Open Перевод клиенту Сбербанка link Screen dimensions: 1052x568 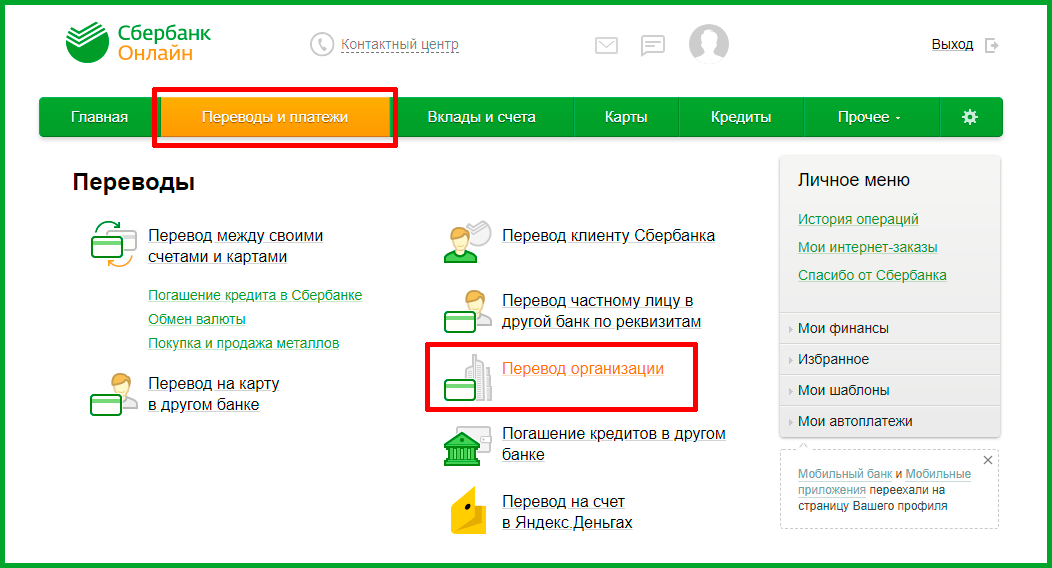coord(609,235)
